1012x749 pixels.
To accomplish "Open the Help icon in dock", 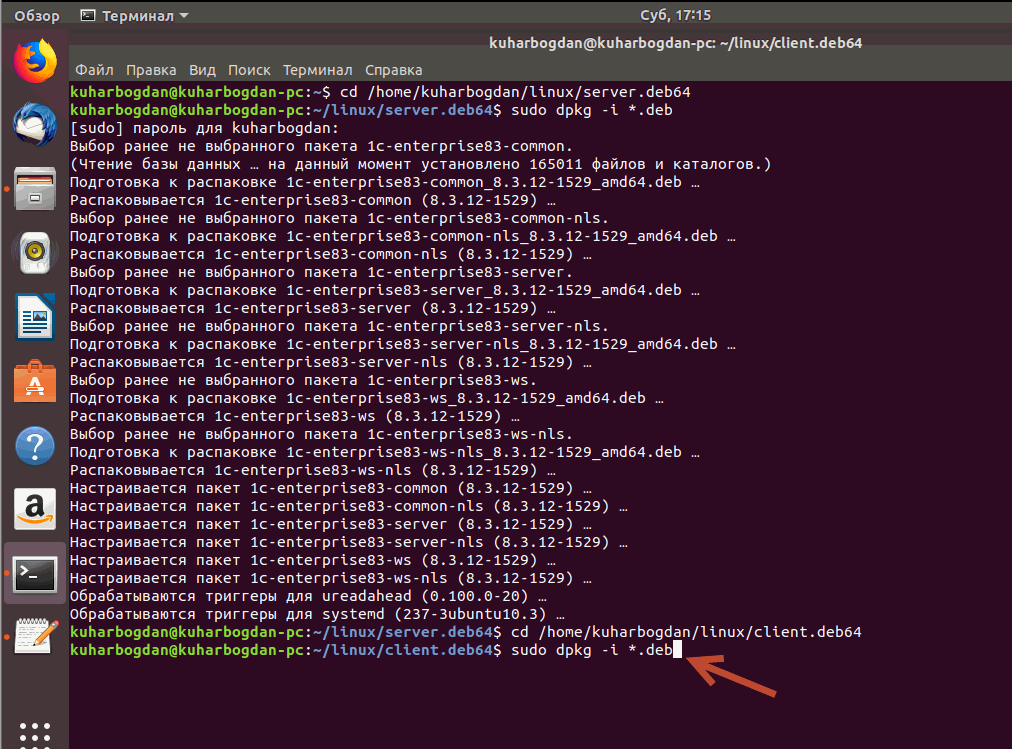I will (x=34, y=445).
